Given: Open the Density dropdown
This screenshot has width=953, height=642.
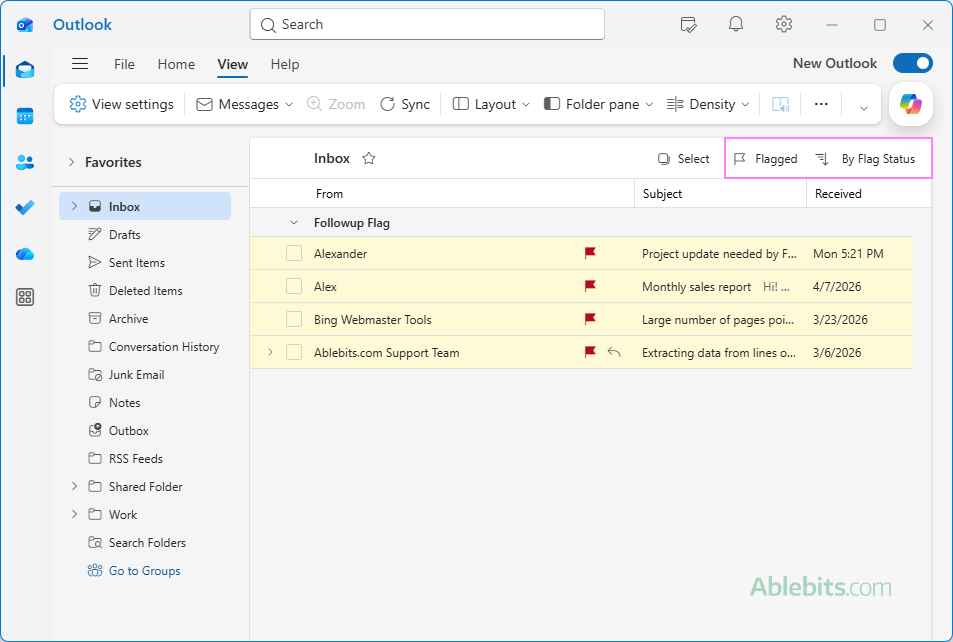Looking at the screenshot, I should pyautogui.click(x=707, y=105).
